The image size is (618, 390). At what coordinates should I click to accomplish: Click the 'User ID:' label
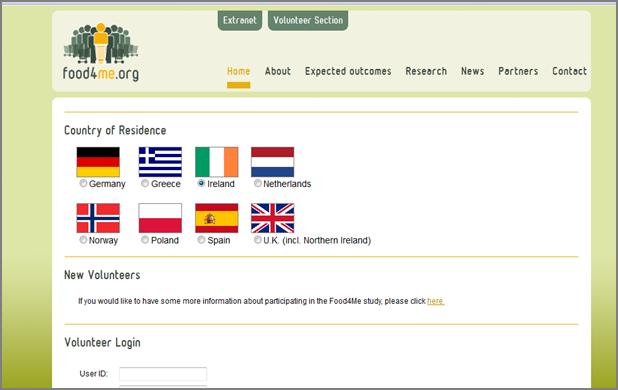point(94,374)
